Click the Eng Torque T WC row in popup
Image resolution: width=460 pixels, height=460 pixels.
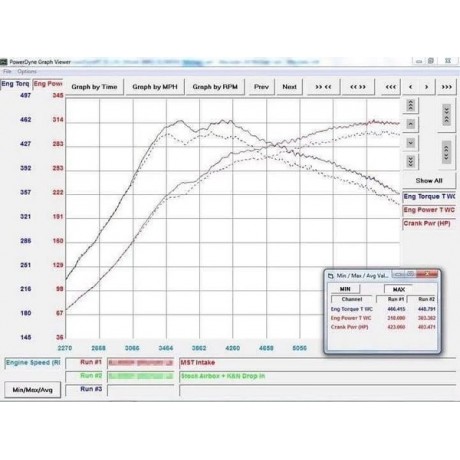point(383,309)
